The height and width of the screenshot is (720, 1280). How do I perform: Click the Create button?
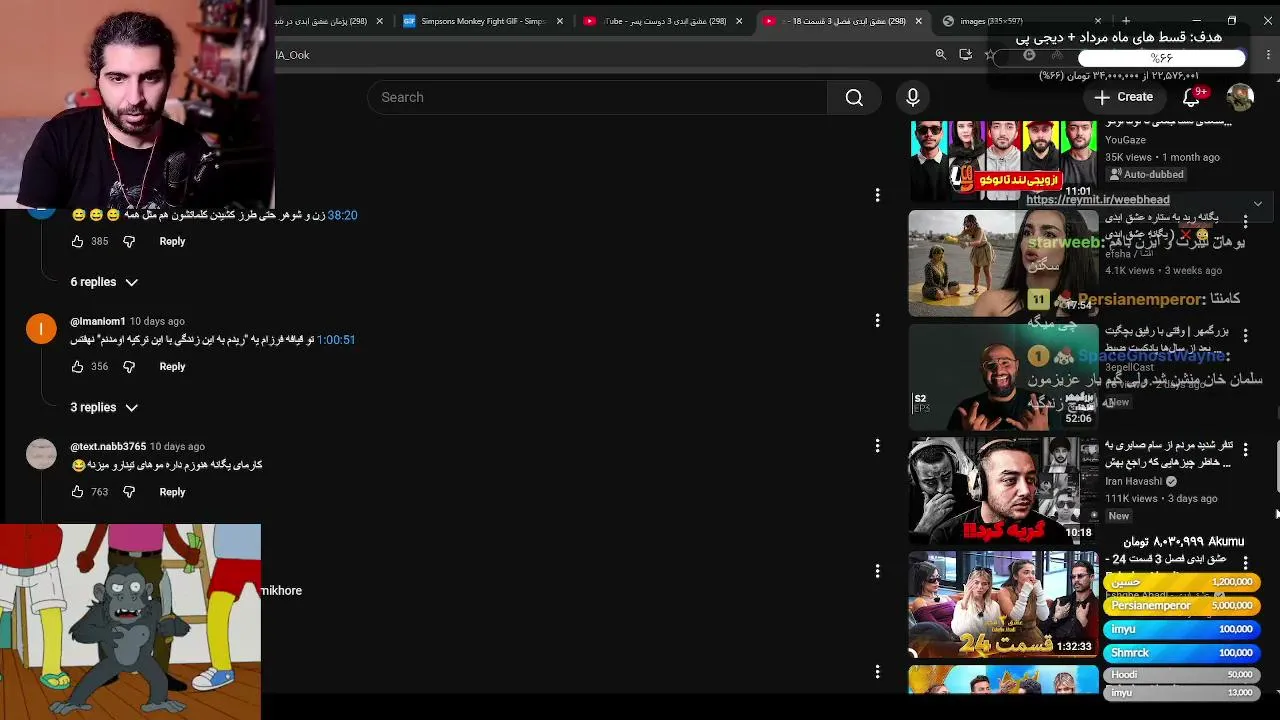click(1124, 97)
